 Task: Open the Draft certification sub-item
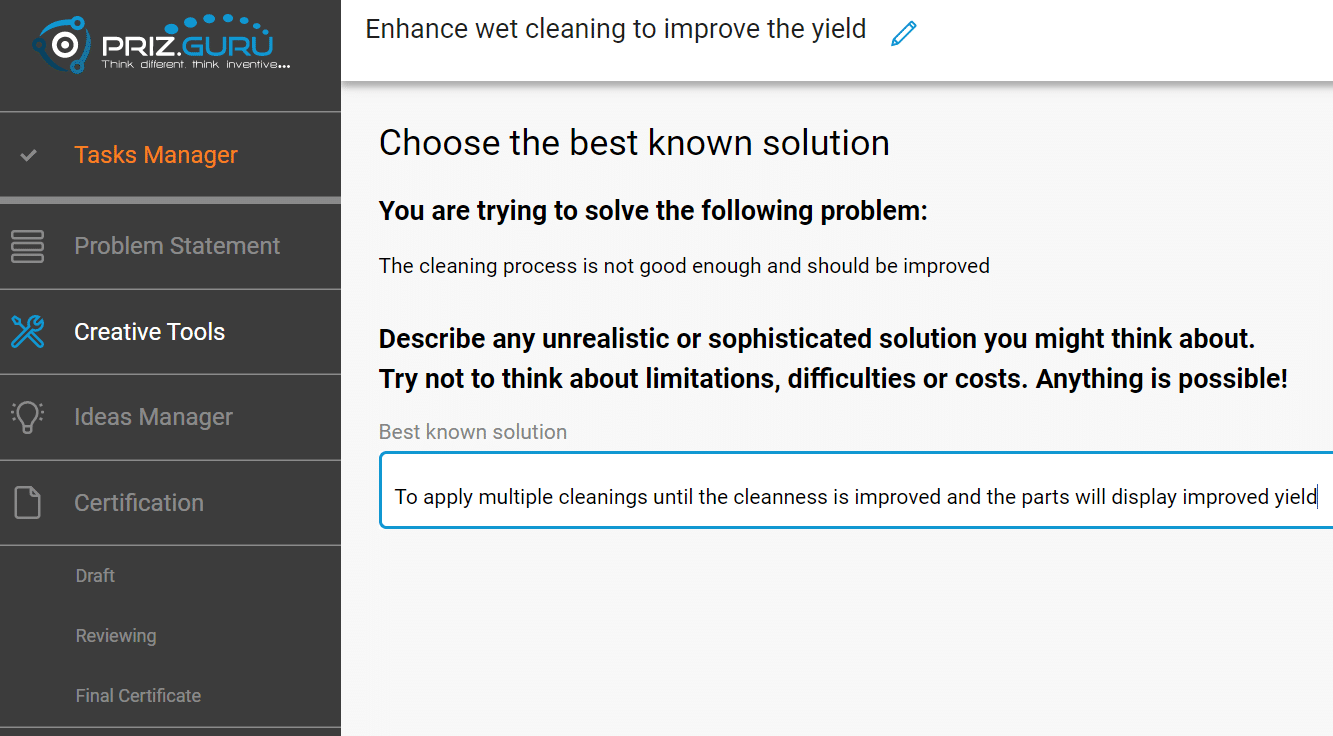95,576
